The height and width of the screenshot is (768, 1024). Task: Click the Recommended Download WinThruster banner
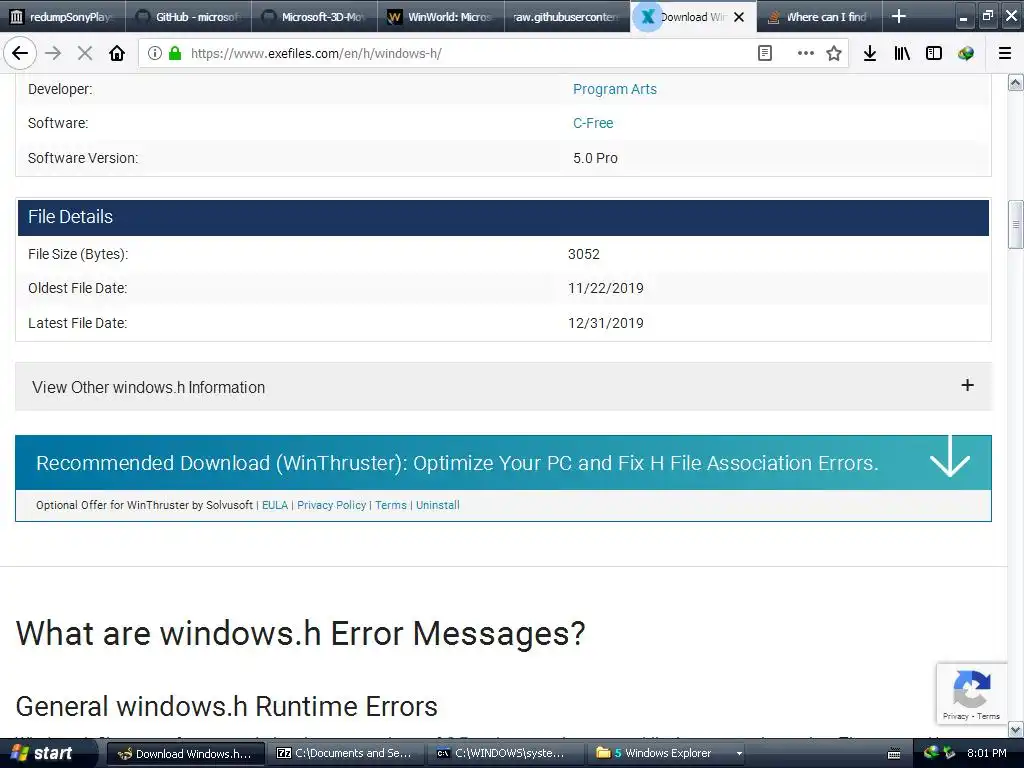coord(503,463)
